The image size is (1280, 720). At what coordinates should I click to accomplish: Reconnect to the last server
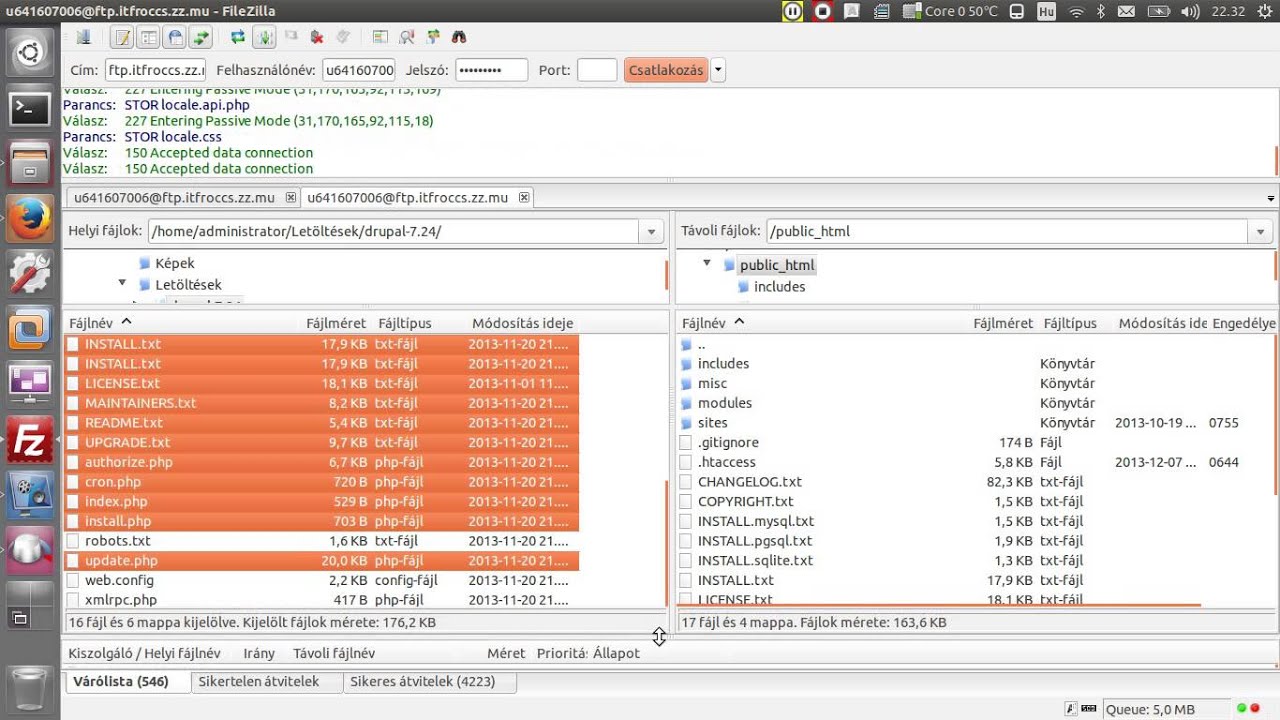[x=343, y=37]
